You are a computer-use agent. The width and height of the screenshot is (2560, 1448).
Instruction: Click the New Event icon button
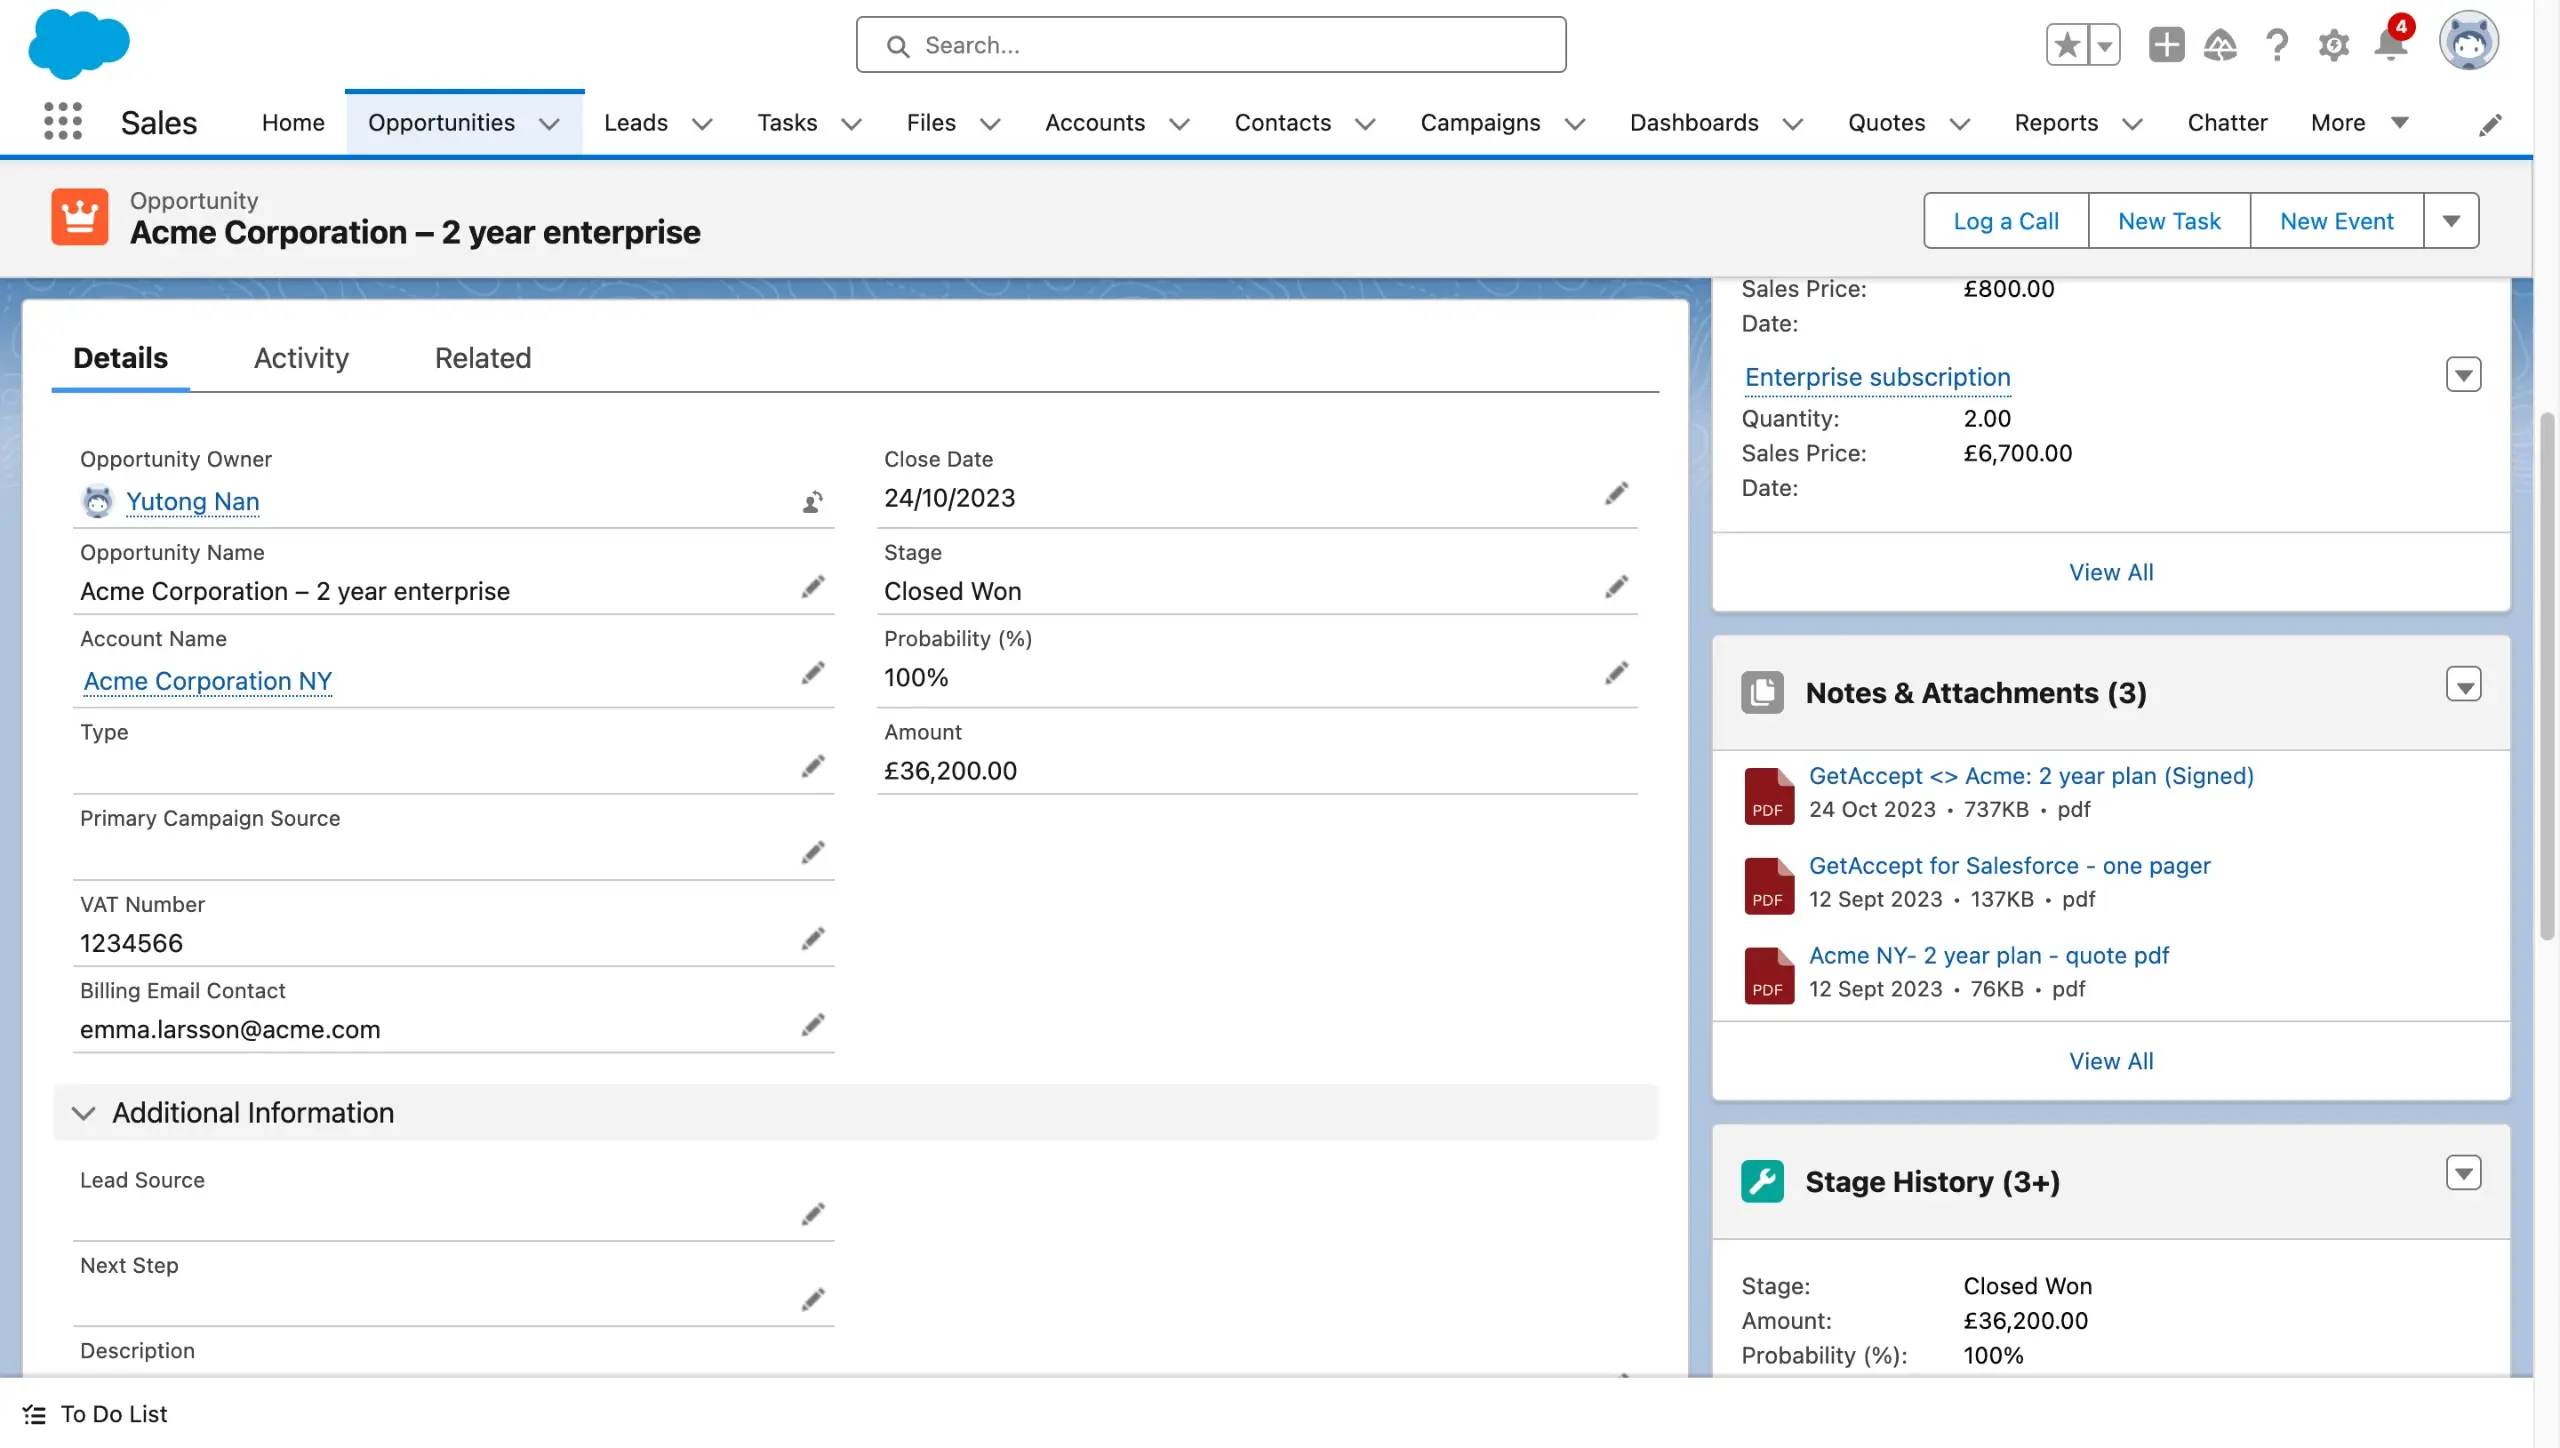pos(2335,220)
